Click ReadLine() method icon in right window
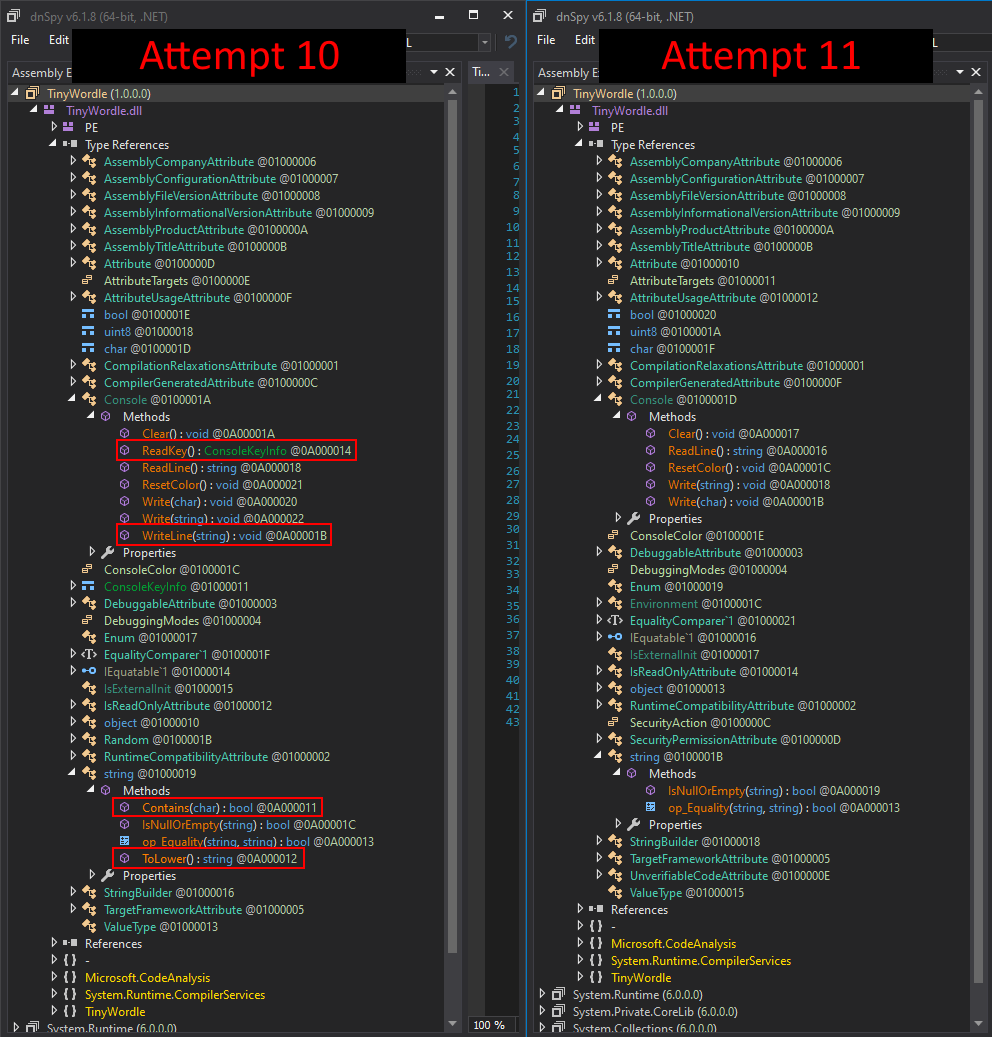 tap(651, 450)
